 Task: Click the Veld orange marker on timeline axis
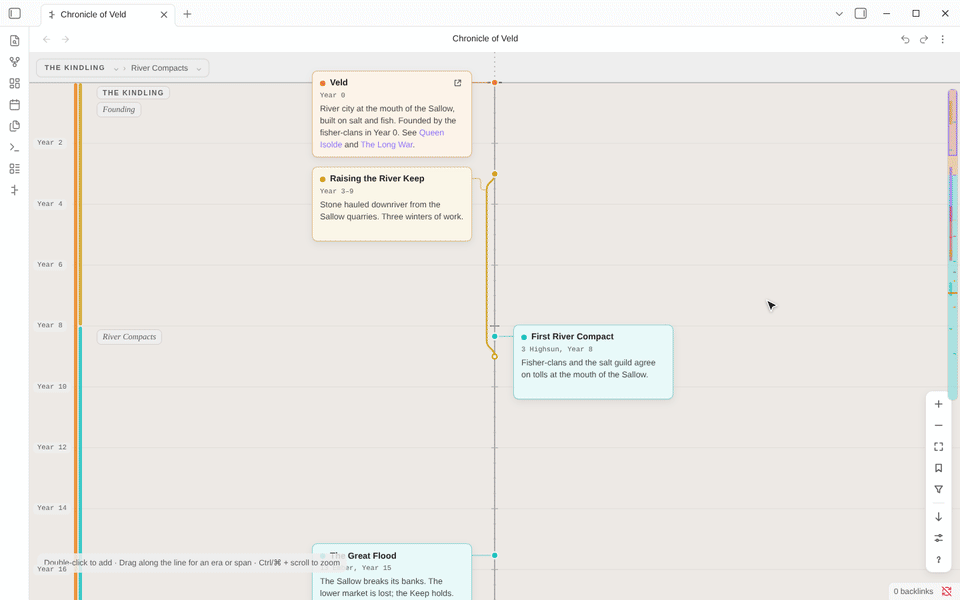pos(495,82)
